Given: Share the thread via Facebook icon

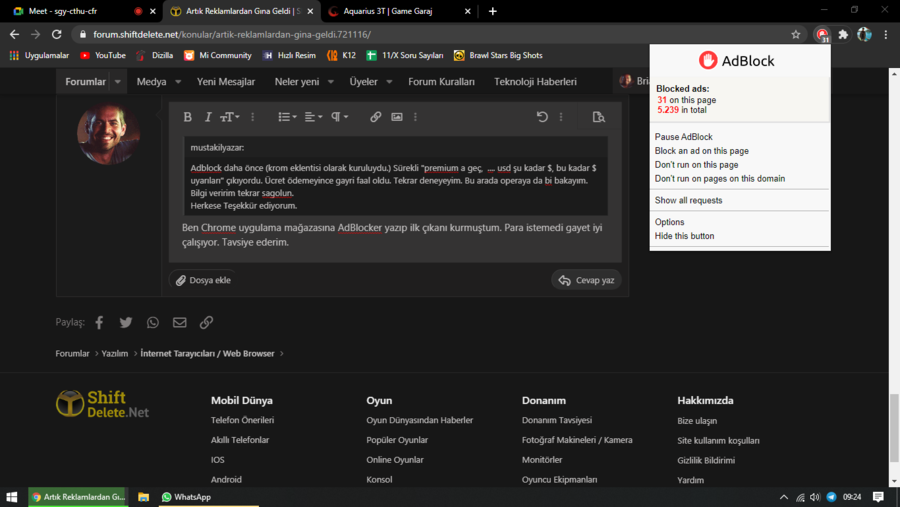Looking at the screenshot, I should [x=99, y=323].
